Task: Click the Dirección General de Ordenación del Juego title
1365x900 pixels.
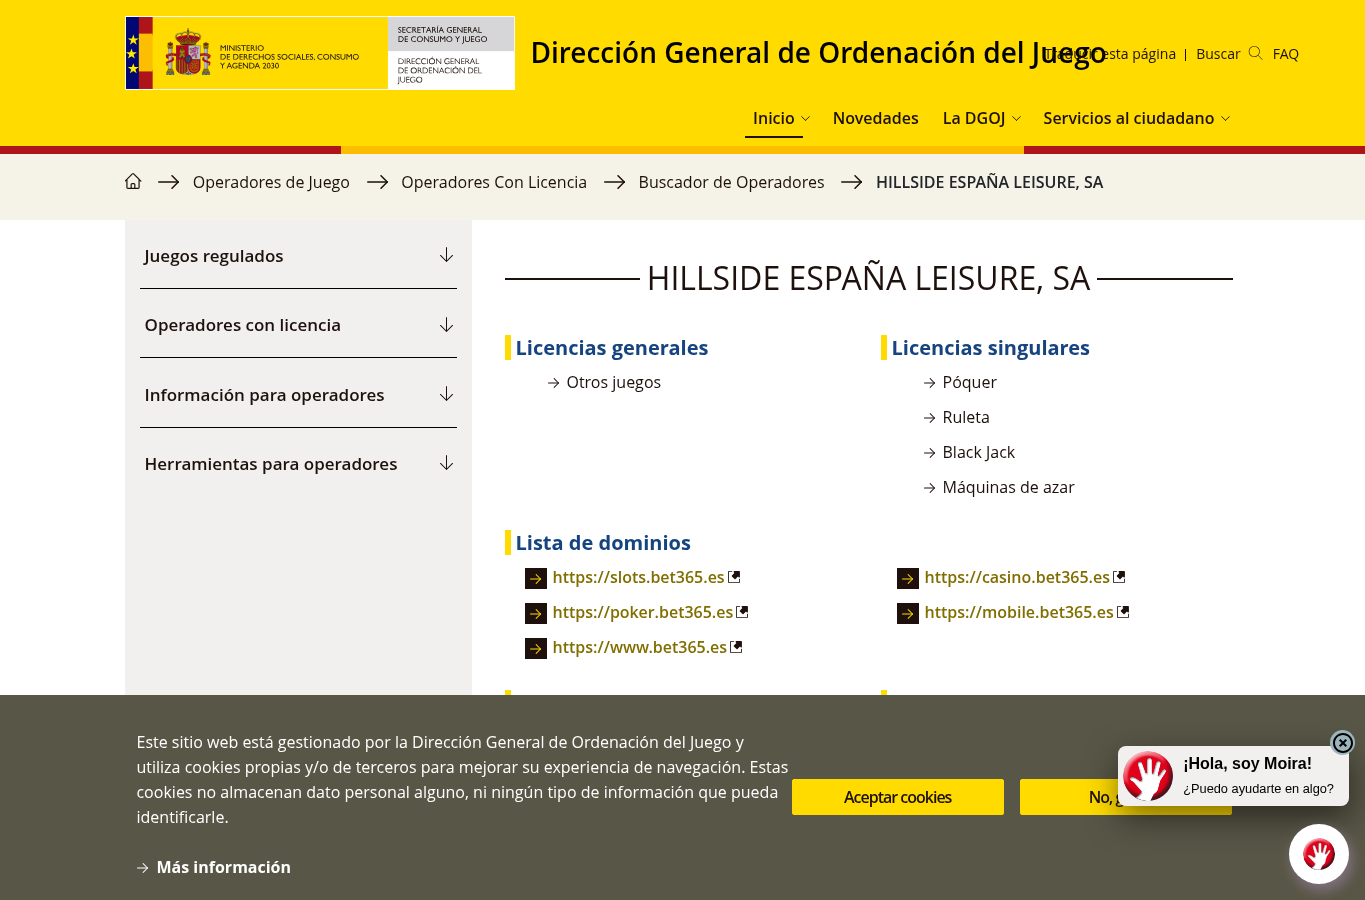Action: click(818, 53)
